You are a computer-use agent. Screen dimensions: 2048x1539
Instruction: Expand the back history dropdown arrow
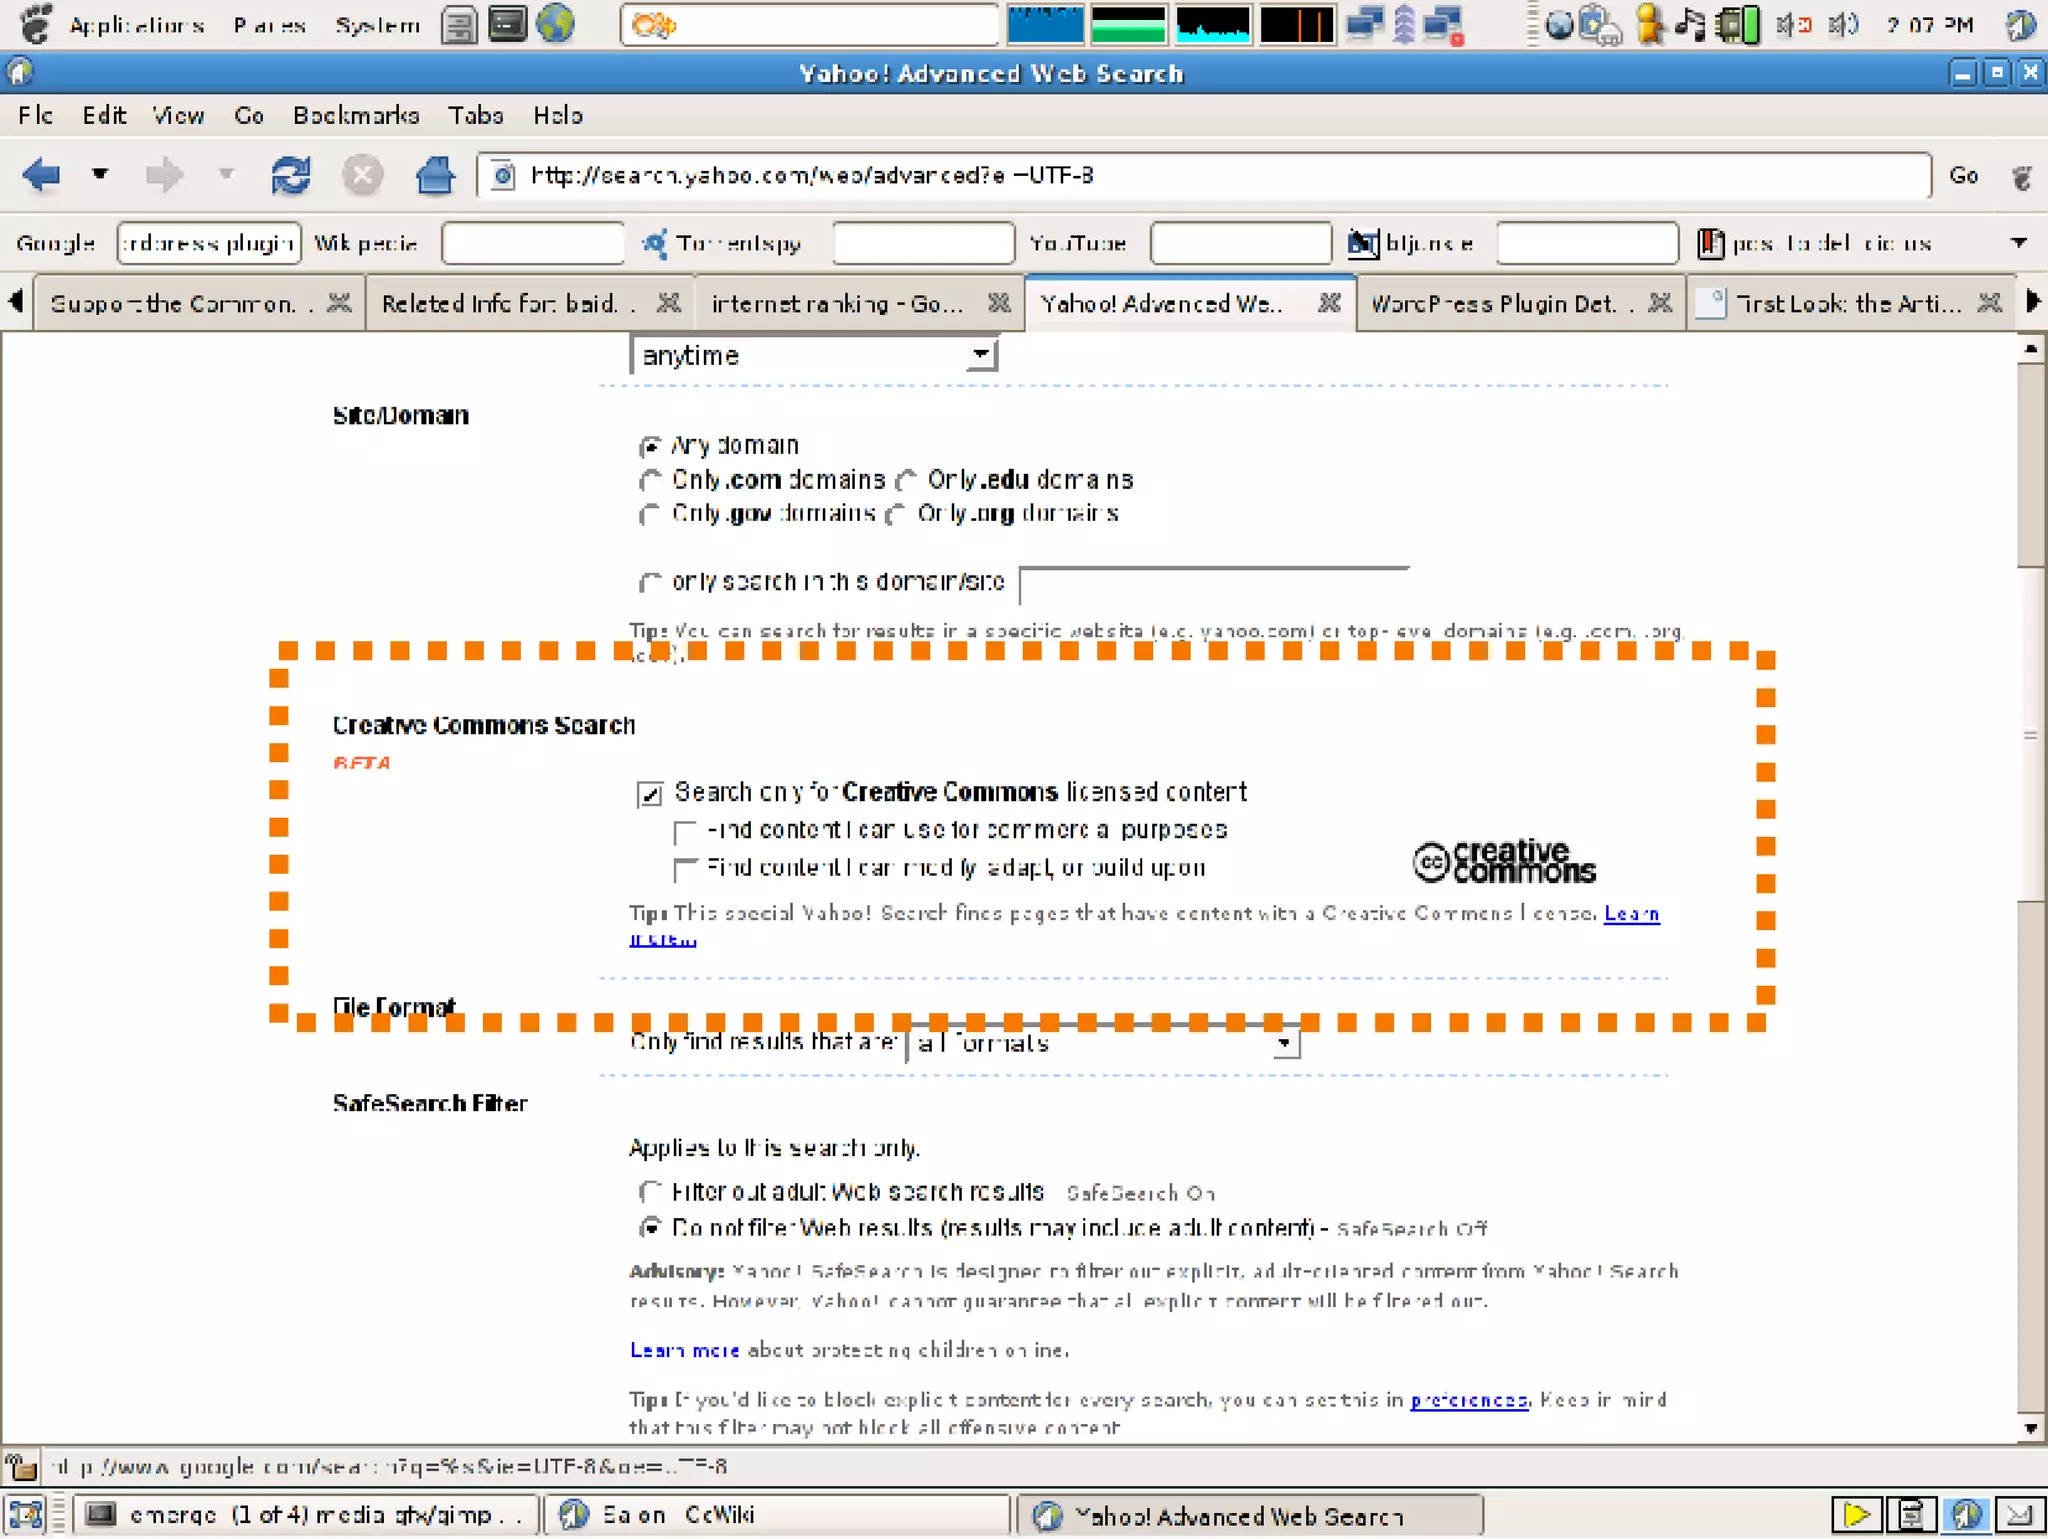click(99, 174)
